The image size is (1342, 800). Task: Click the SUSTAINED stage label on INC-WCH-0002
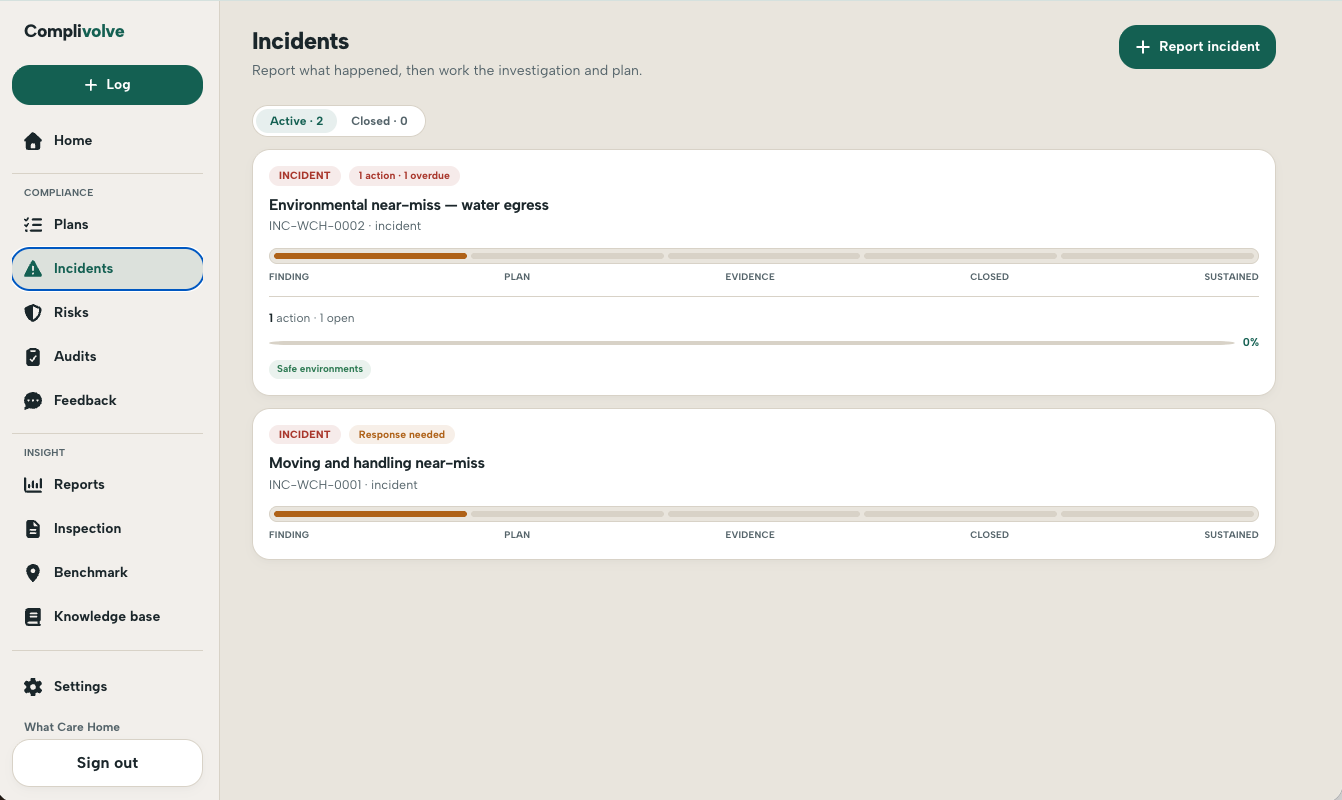1231,277
